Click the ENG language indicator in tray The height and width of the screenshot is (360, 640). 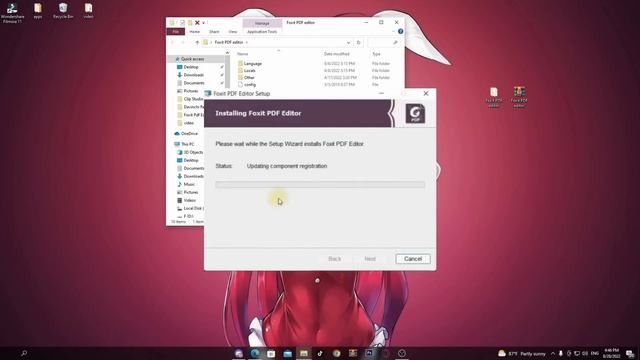click(x=595, y=353)
